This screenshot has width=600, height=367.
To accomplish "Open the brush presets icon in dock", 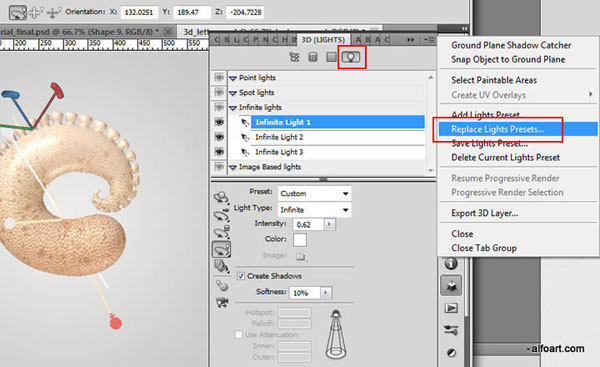I will (451, 330).
